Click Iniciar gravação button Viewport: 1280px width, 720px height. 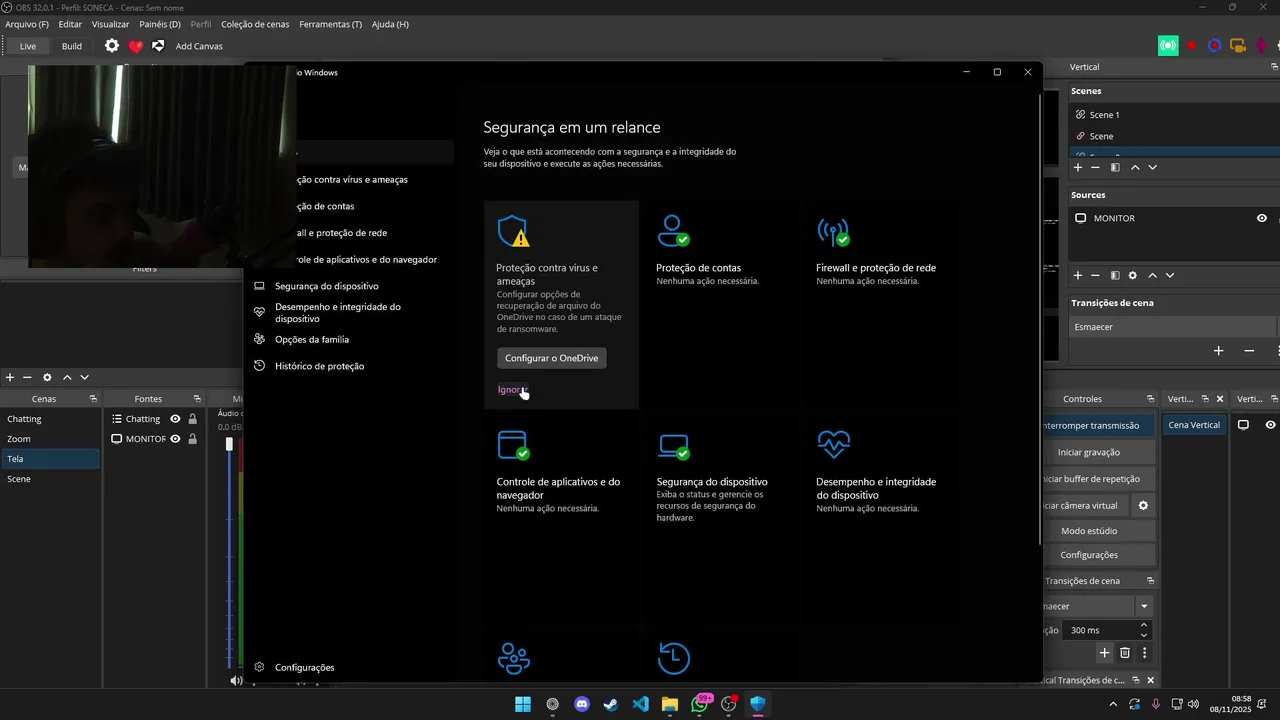(1089, 452)
